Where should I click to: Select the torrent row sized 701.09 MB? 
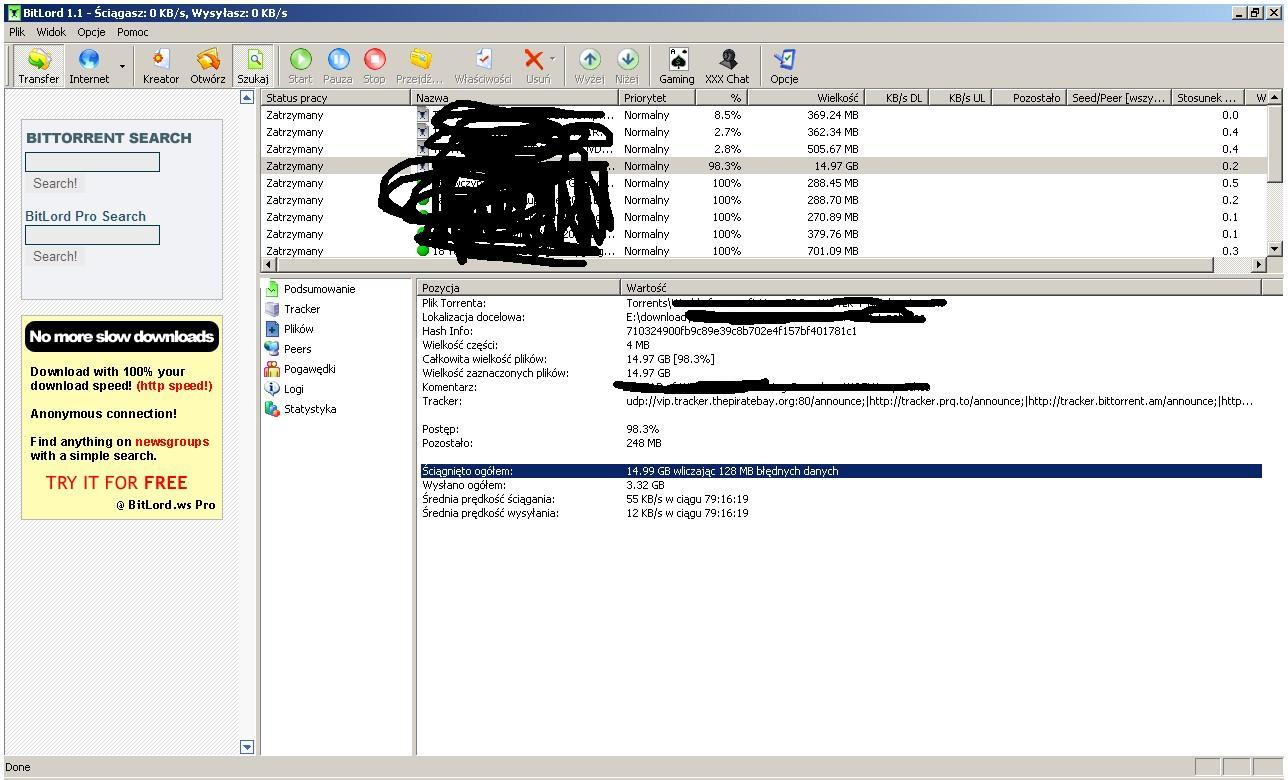coord(764,251)
